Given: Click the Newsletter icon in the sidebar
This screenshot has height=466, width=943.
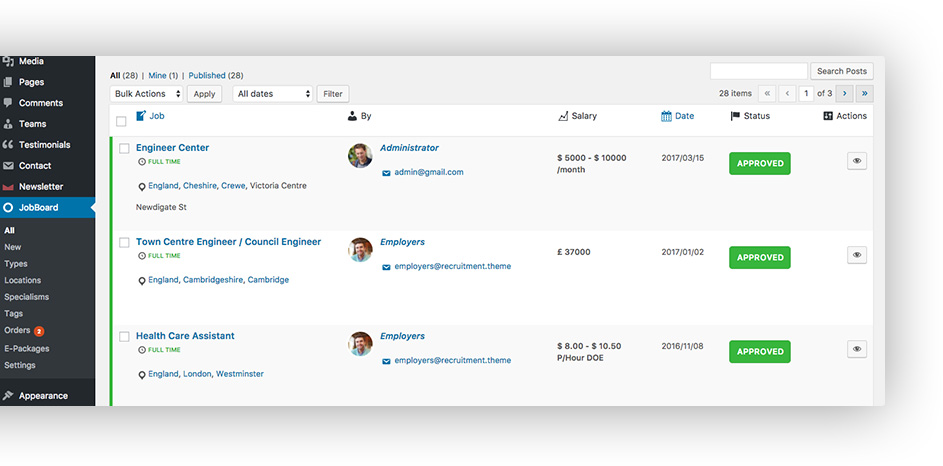Looking at the screenshot, I should [x=9, y=187].
